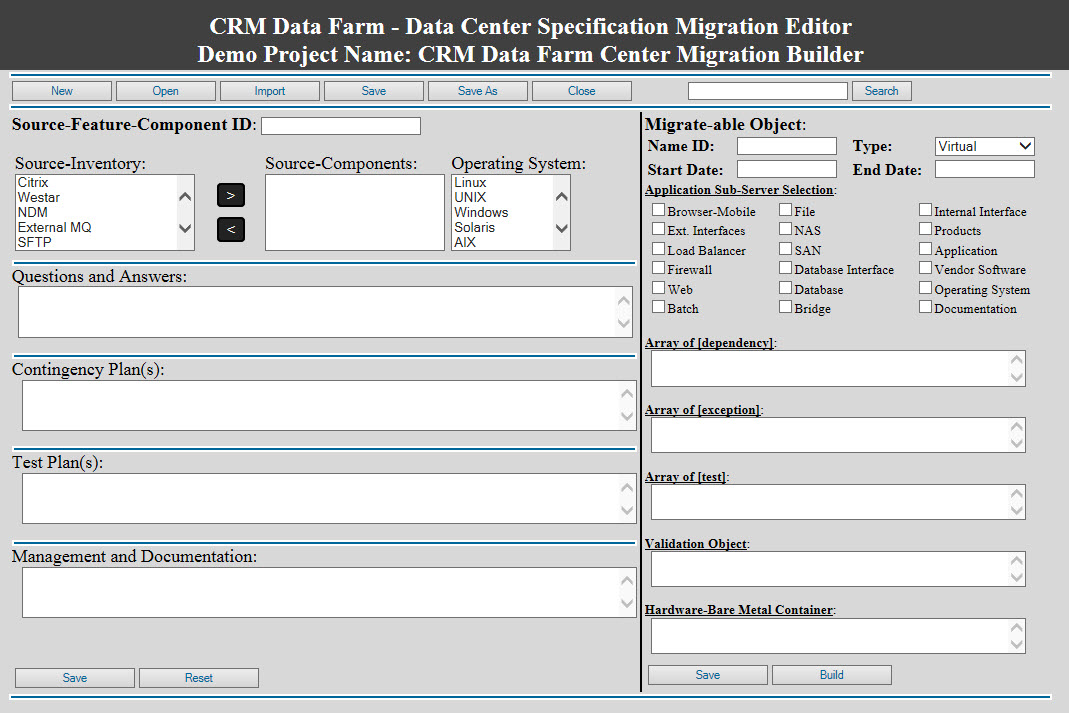Click the Save As button
Screen dimensions: 1069x713
coord(478,90)
